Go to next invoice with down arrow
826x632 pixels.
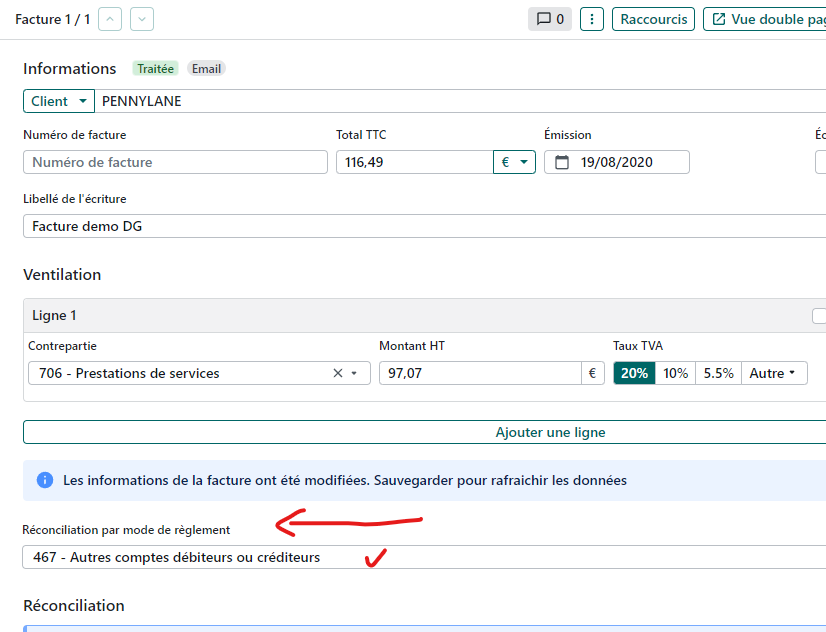[142, 19]
